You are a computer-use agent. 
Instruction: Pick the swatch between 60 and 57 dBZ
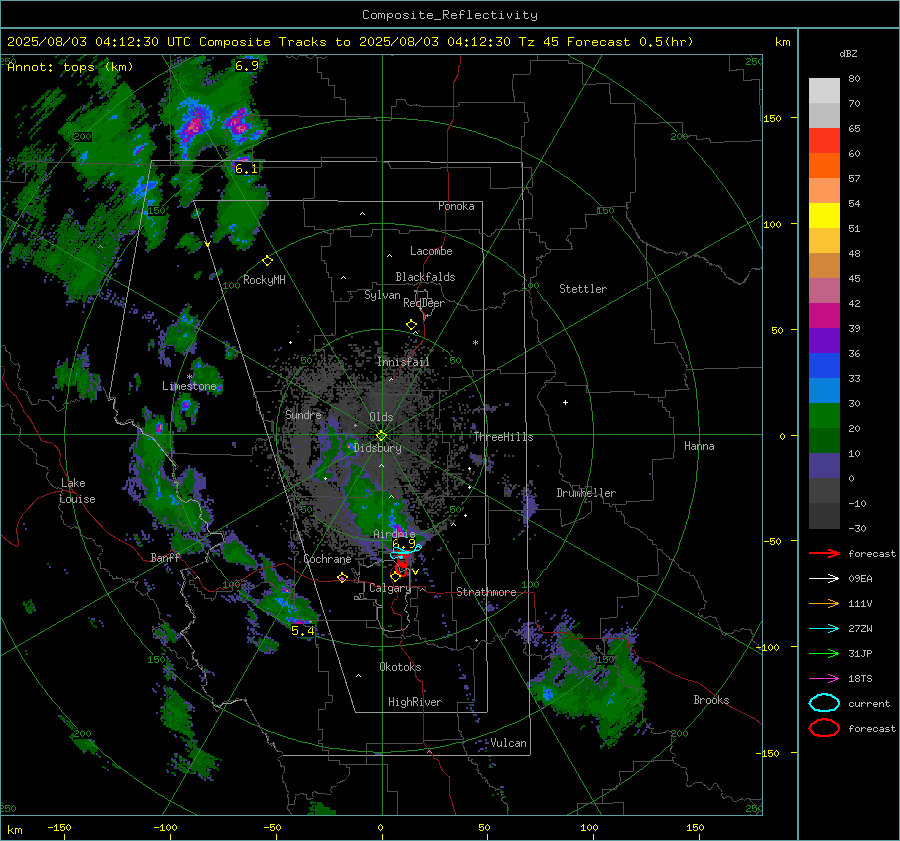[824, 166]
